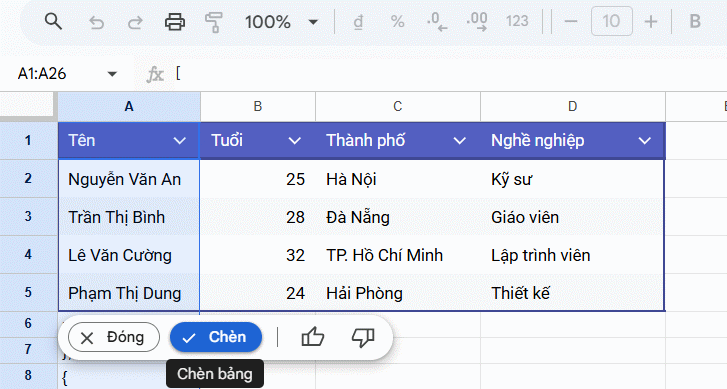Click into the formula bar

(450, 74)
